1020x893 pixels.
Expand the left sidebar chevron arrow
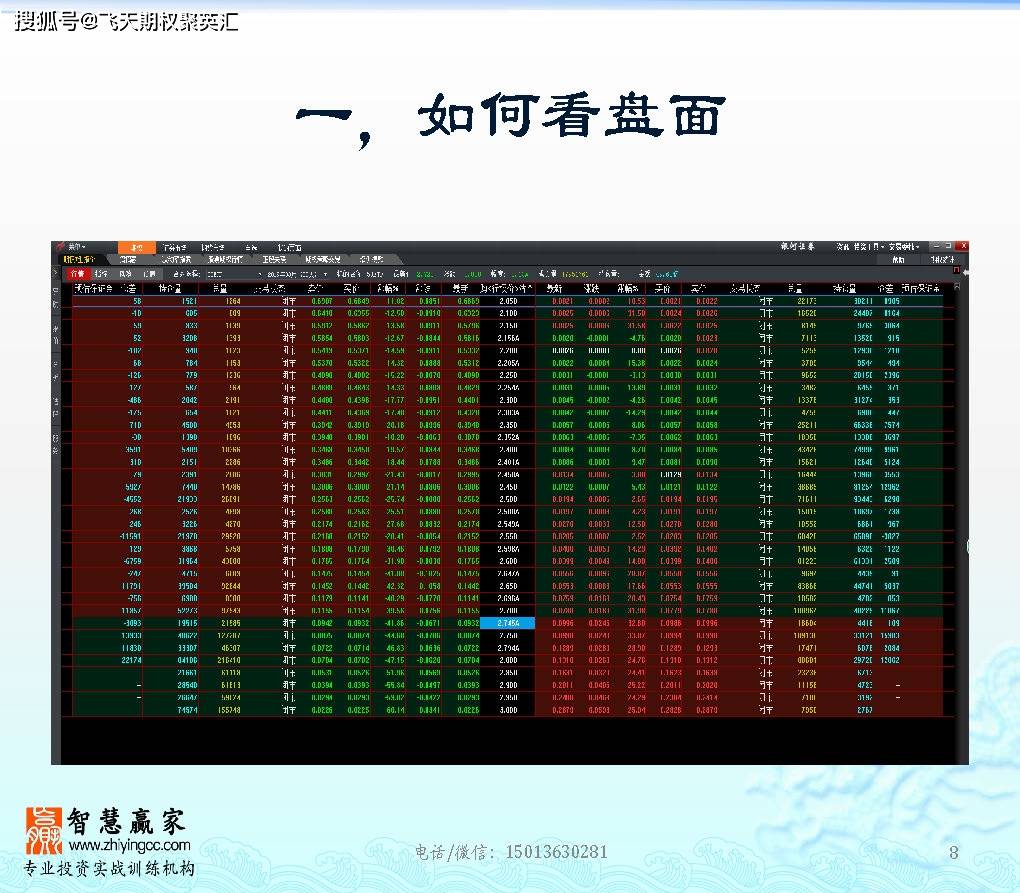tap(56, 273)
